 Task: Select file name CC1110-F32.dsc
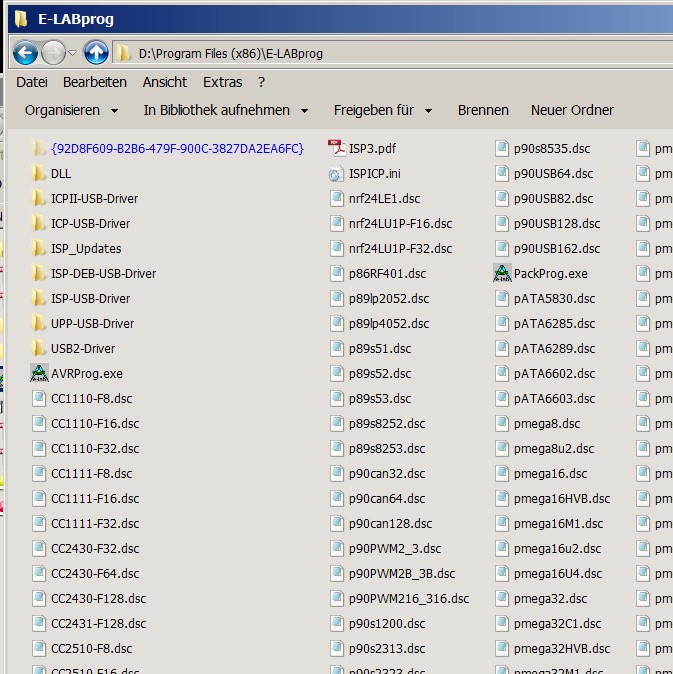coord(95,449)
